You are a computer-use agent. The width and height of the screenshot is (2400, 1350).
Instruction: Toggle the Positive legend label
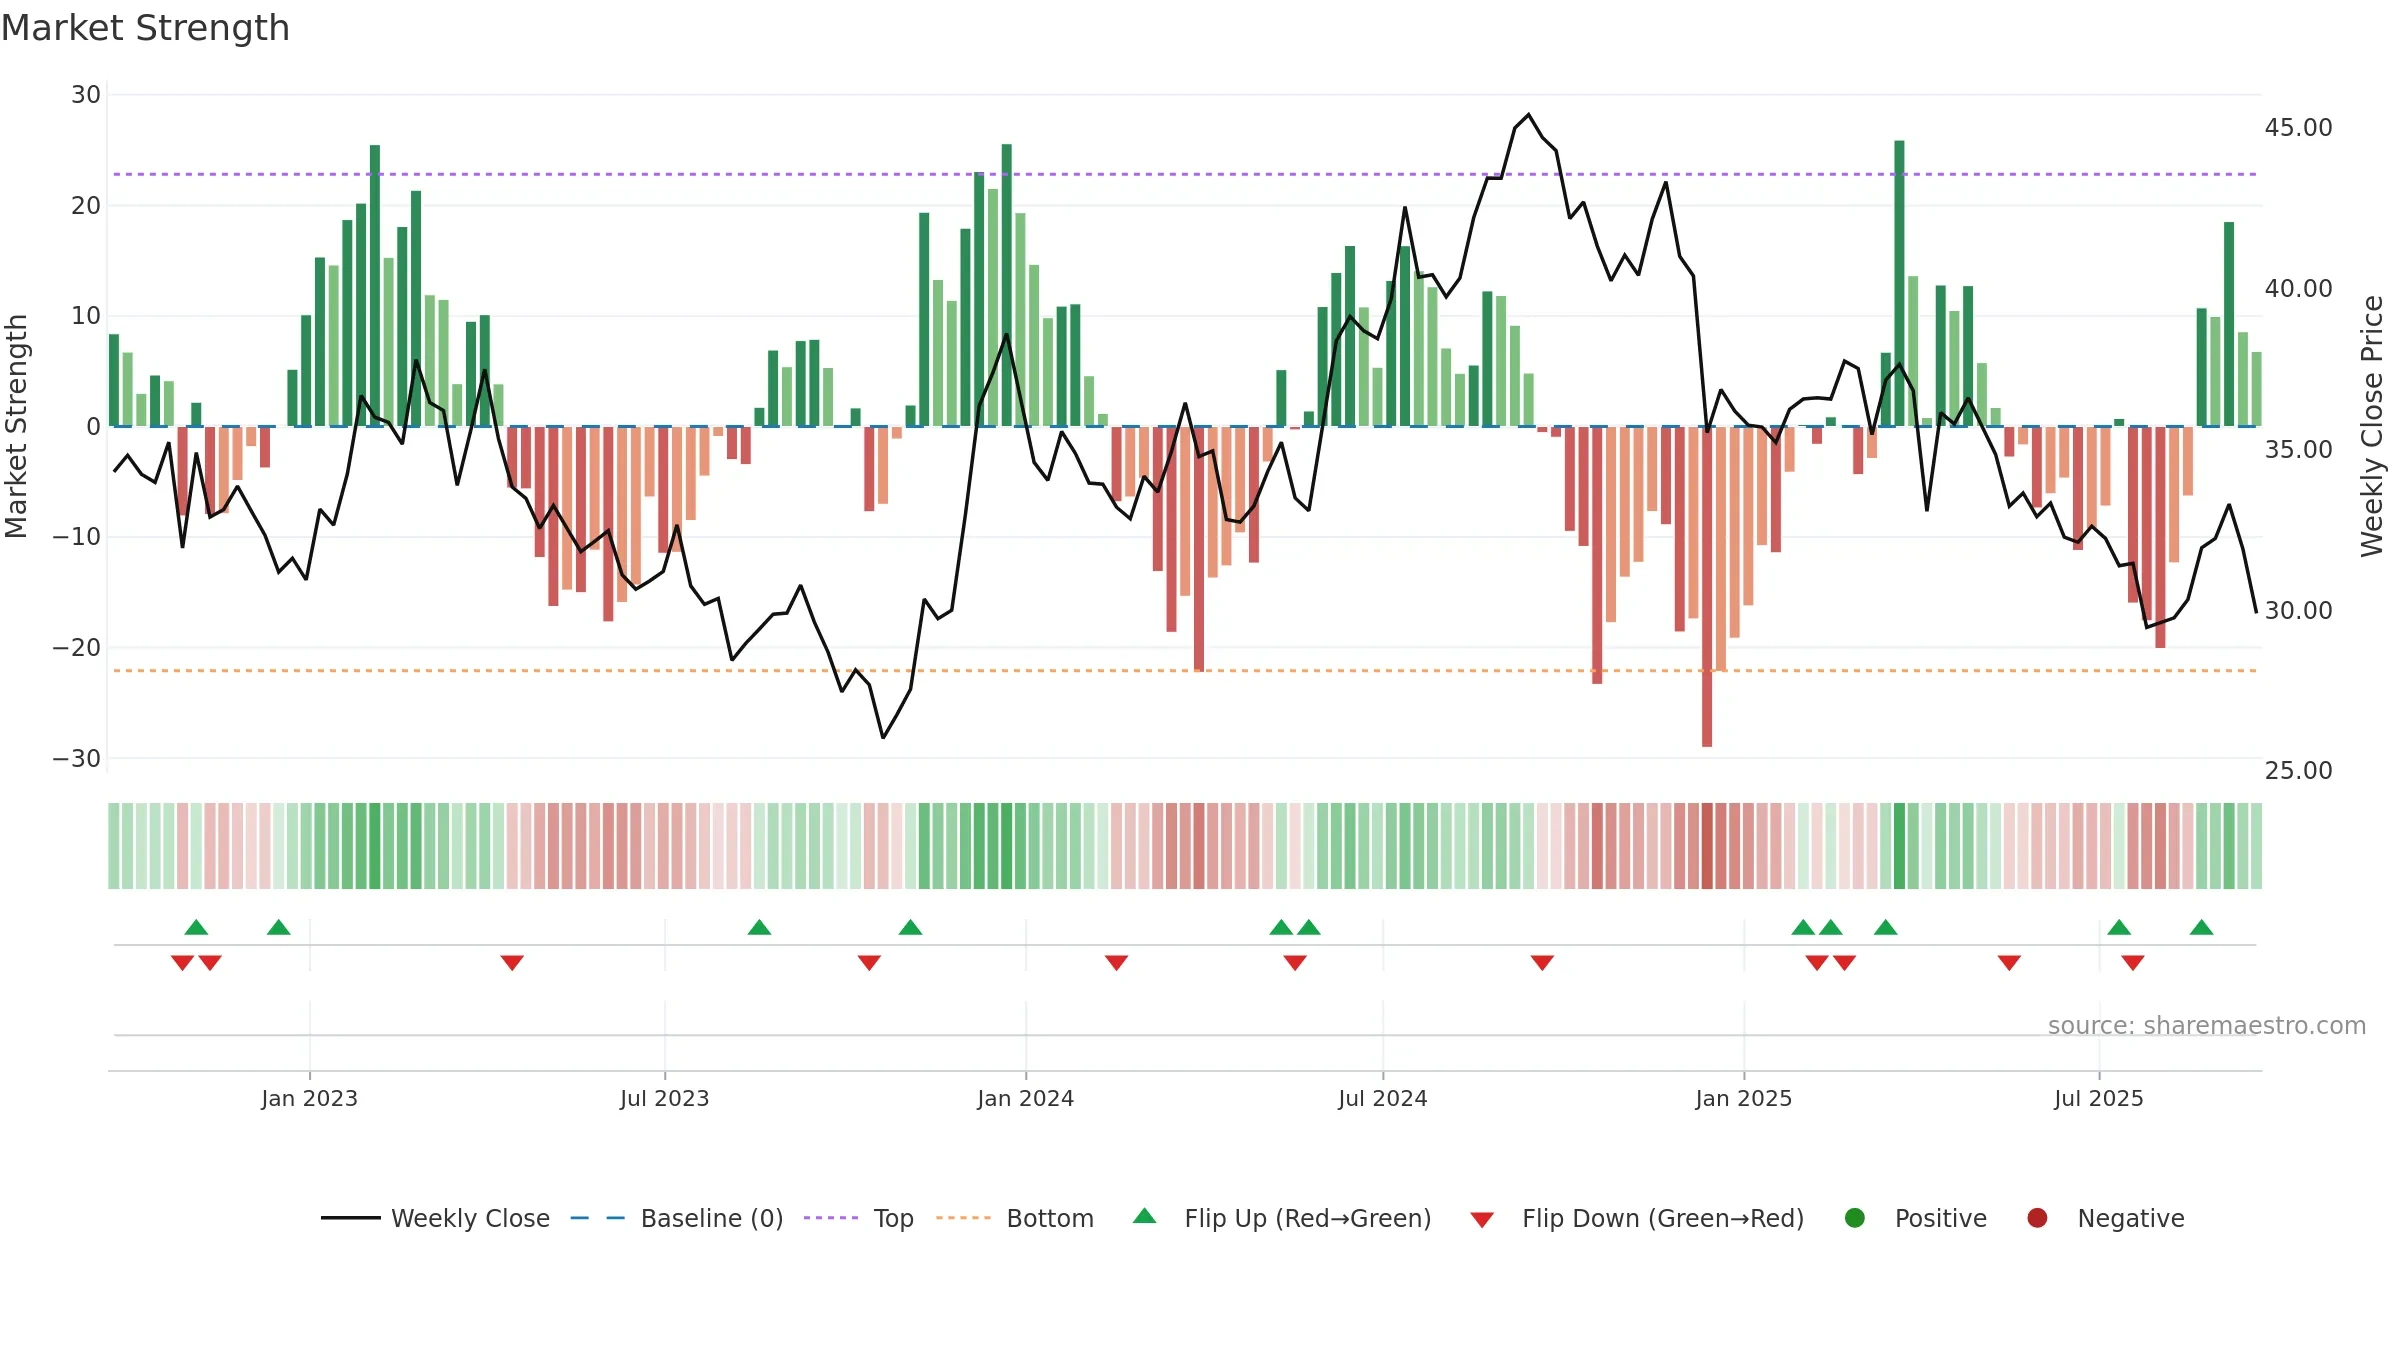click(1941, 1218)
